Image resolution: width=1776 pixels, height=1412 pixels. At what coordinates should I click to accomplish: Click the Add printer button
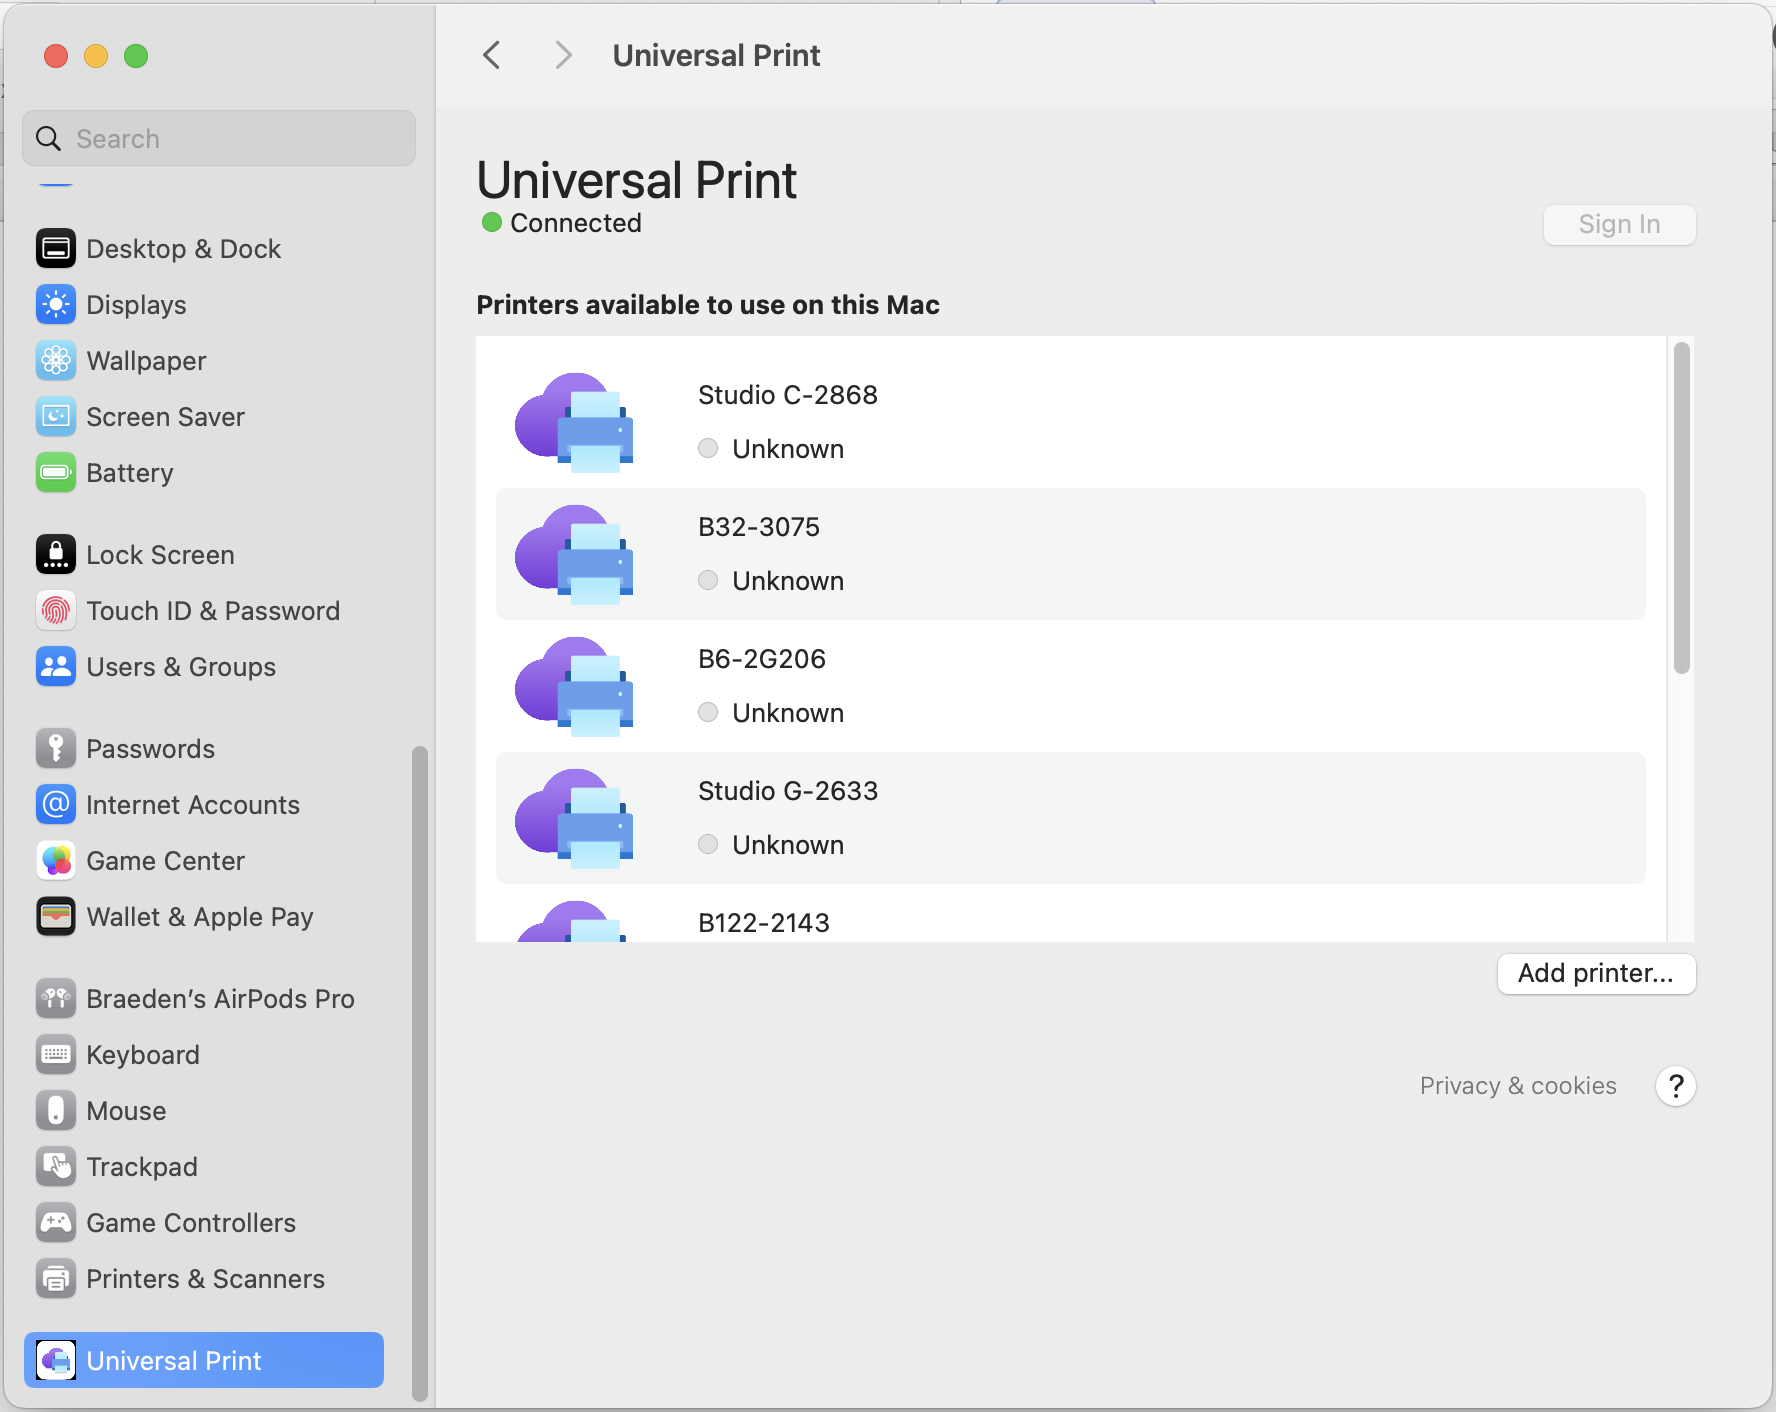coord(1596,973)
